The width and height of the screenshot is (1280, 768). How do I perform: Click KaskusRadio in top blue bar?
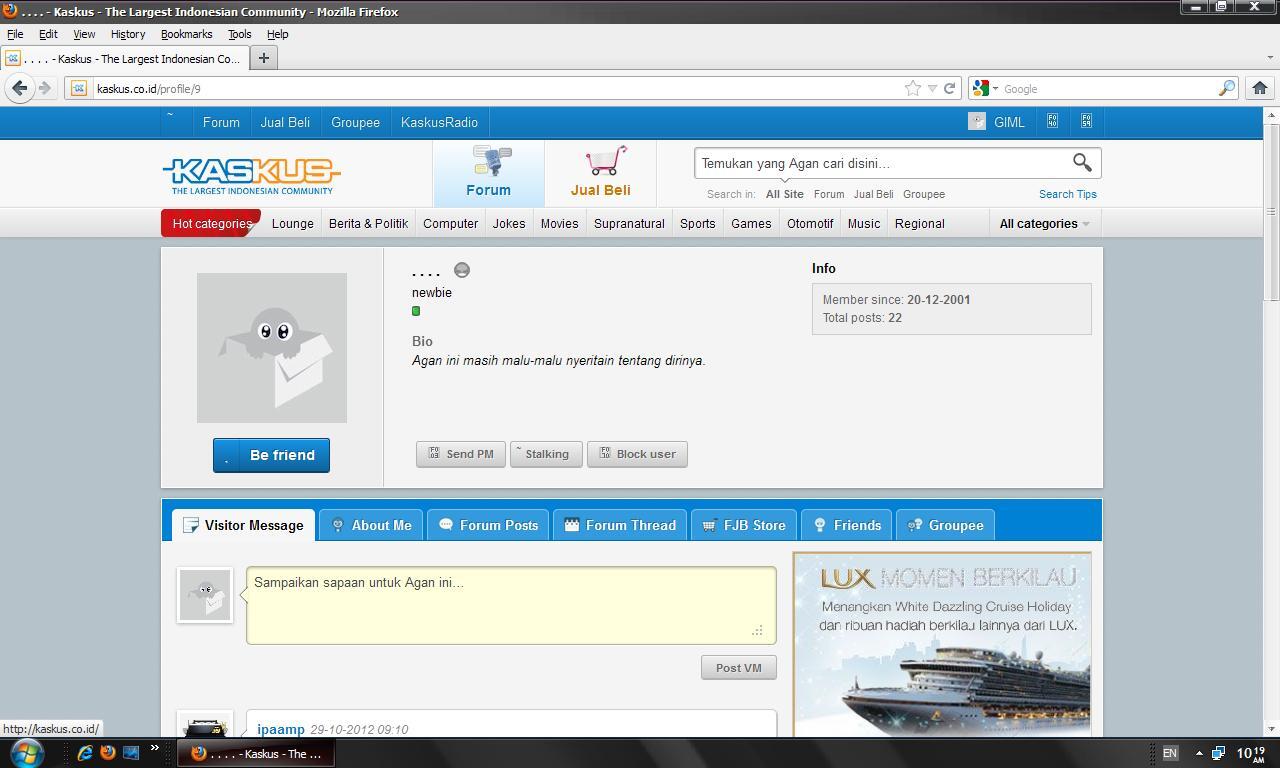click(439, 122)
